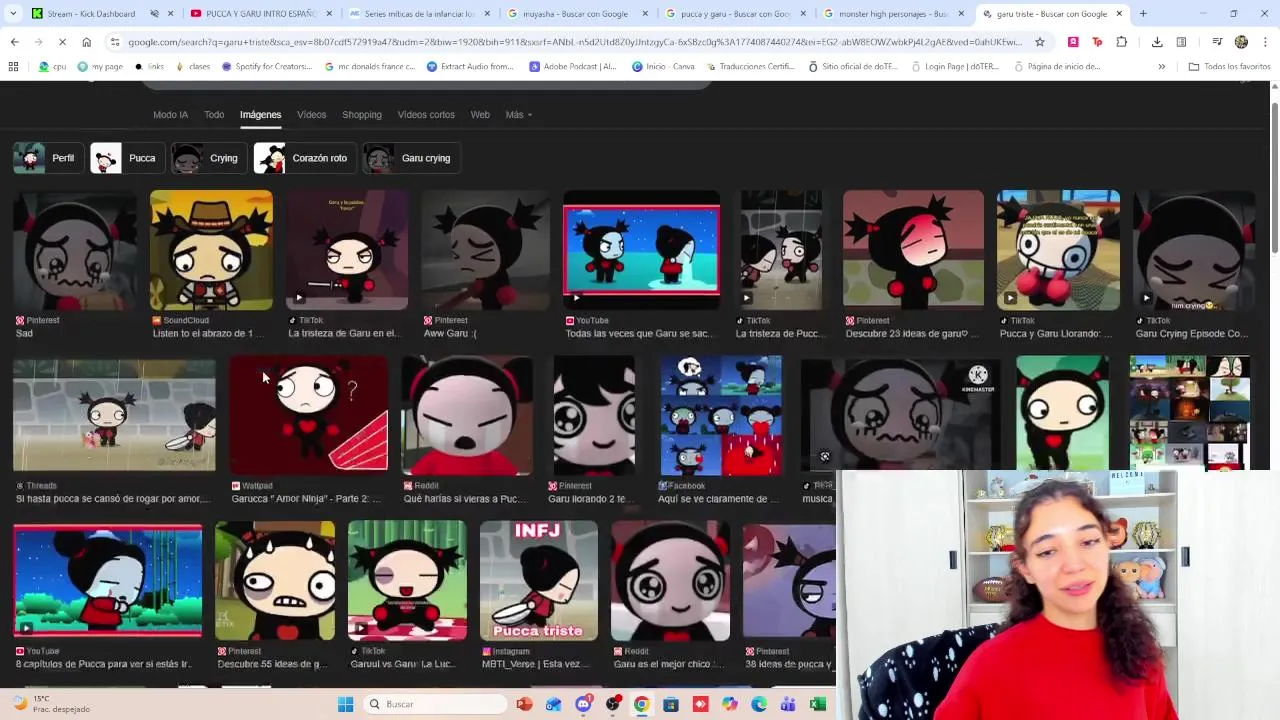Apply the 'Corazón roto' filter chip

coord(303,158)
